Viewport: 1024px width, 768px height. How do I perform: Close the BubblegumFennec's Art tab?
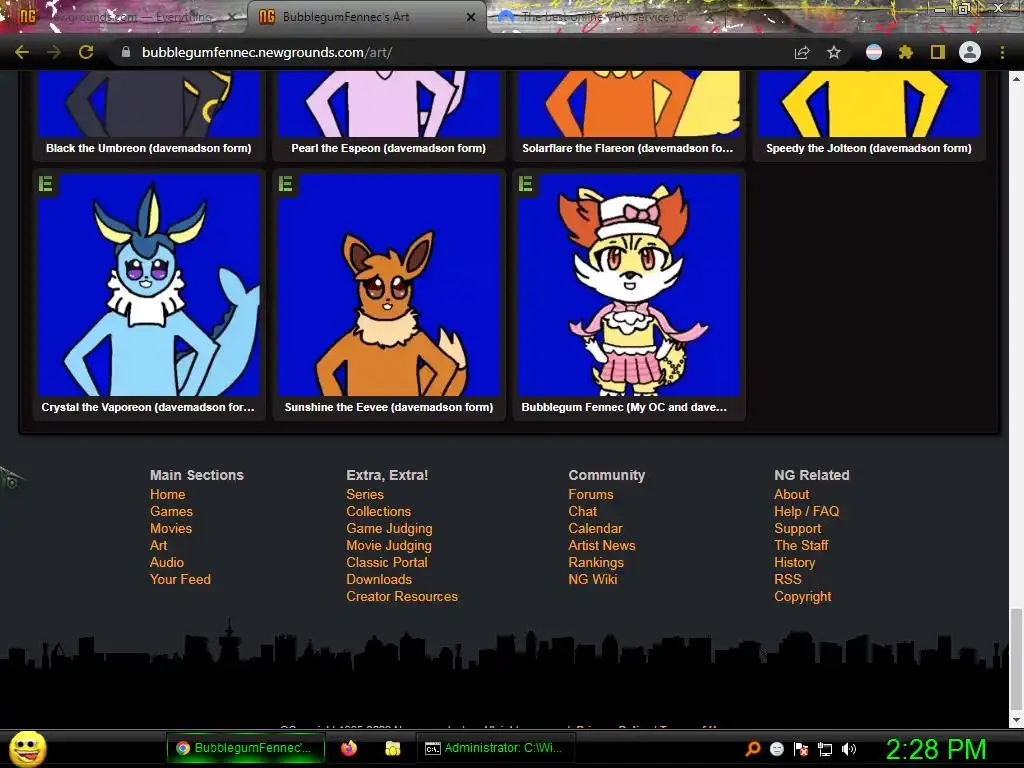471,17
